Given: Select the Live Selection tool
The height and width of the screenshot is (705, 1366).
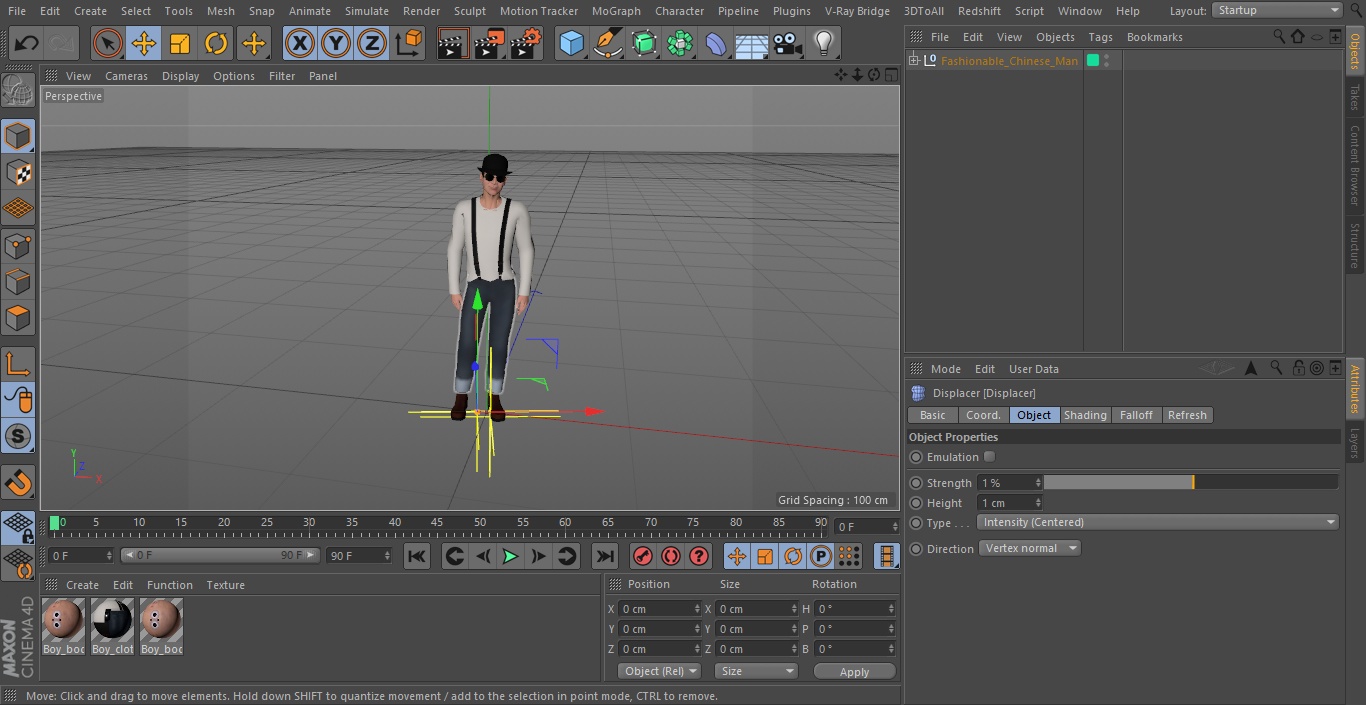Looking at the screenshot, I should (x=107, y=44).
